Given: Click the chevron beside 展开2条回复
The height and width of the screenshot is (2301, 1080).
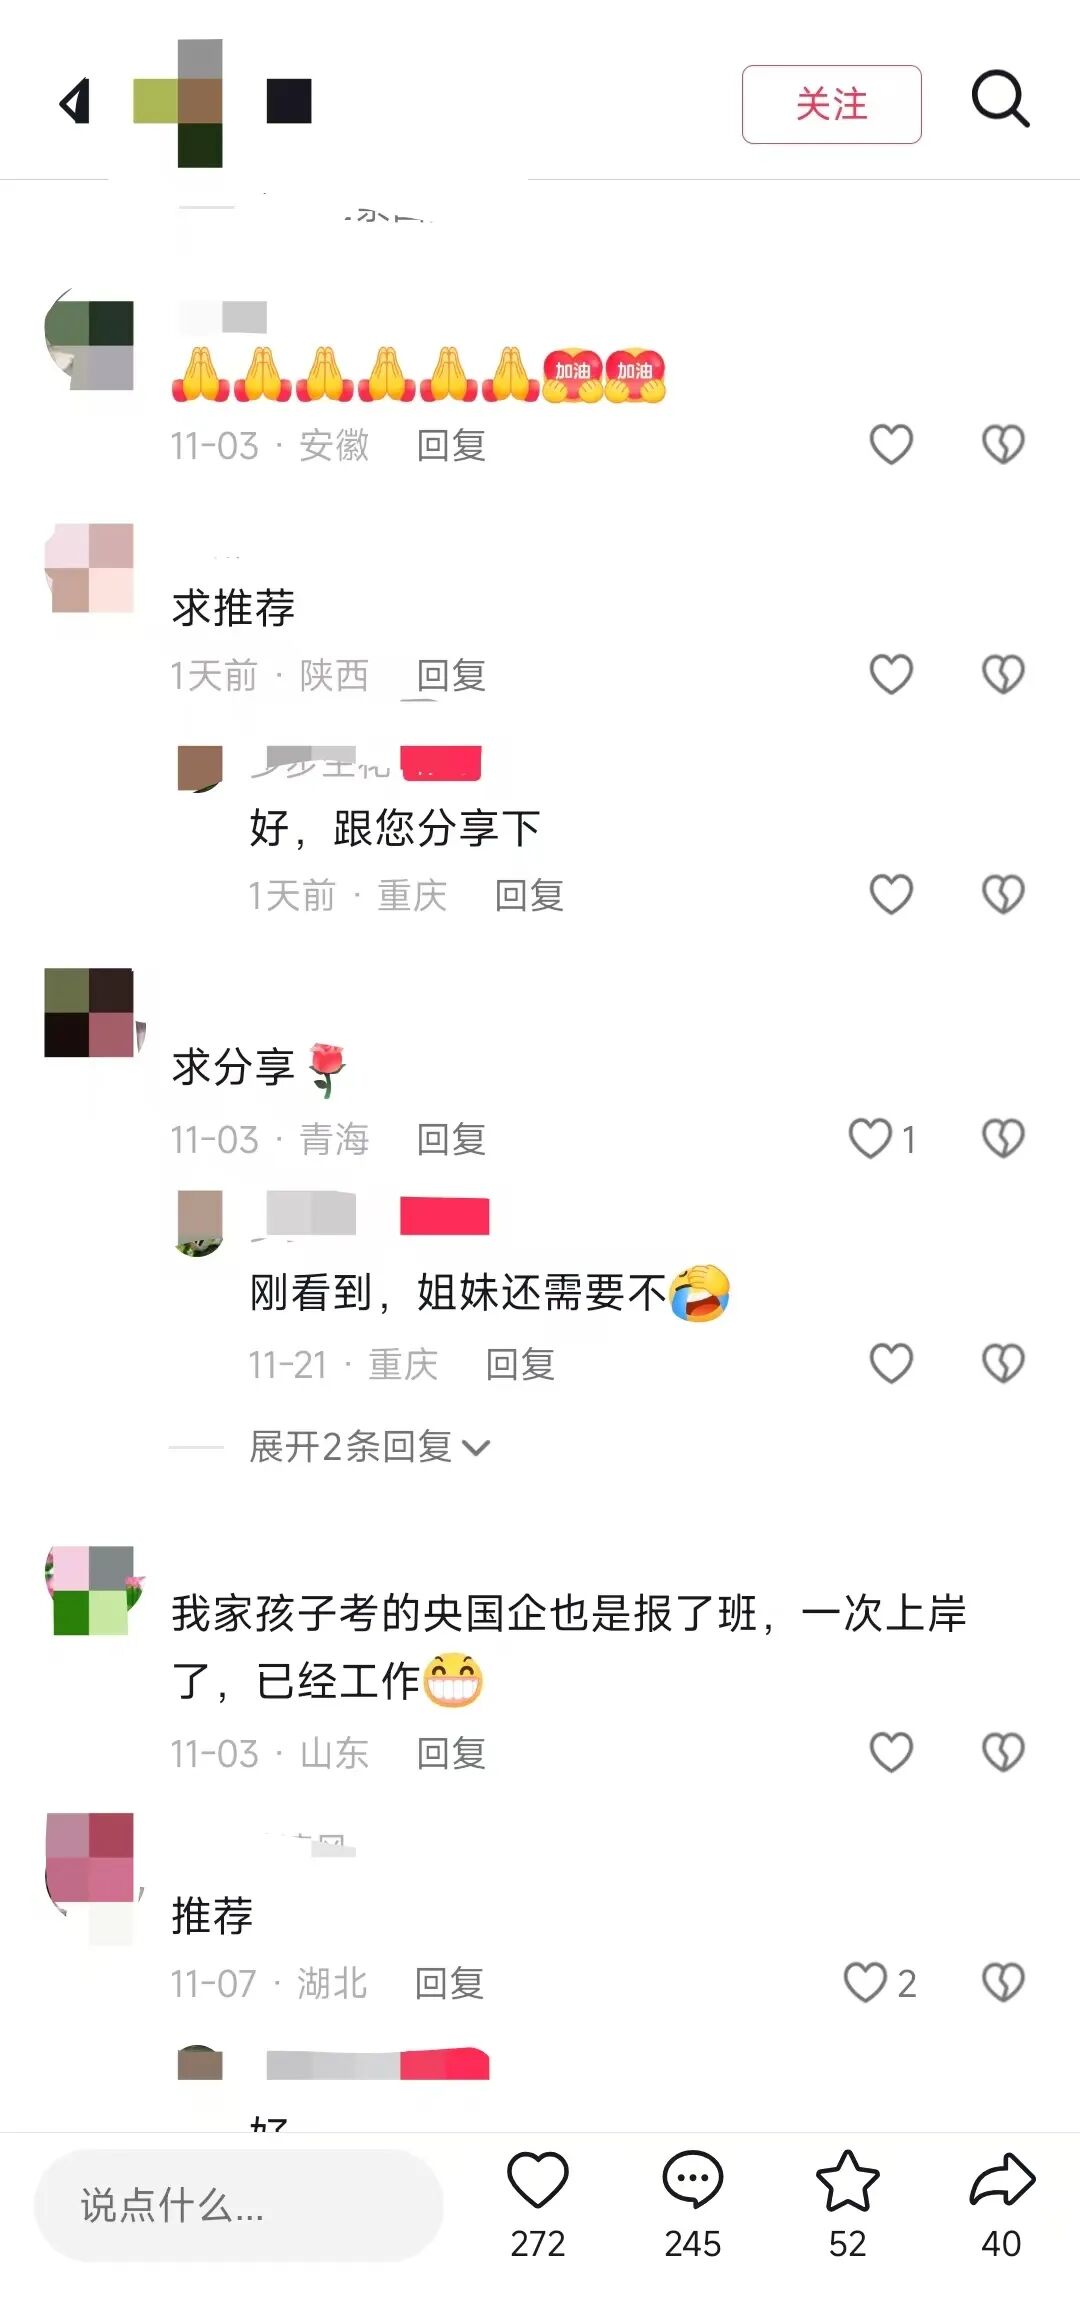Looking at the screenshot, I should tap(477, 1448).
